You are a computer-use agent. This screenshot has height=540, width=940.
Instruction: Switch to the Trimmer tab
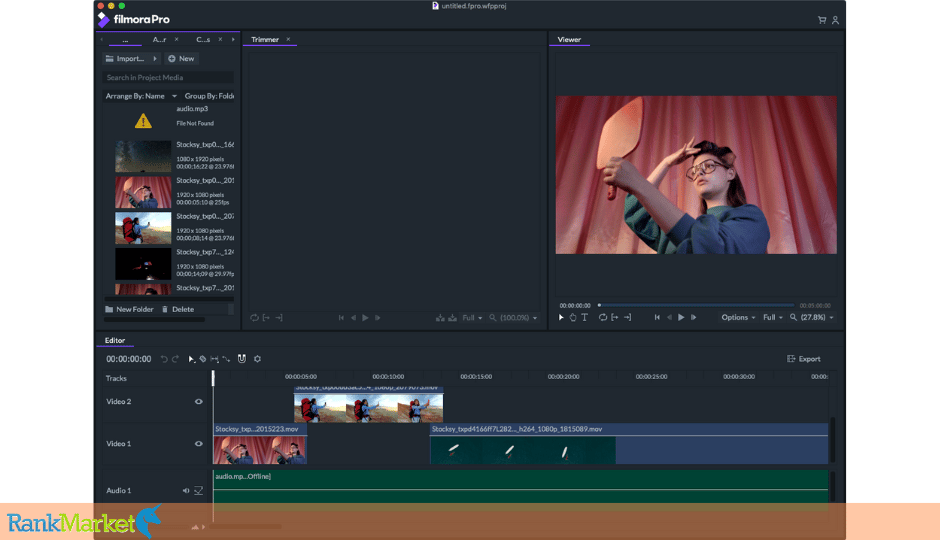click(265, 40)
